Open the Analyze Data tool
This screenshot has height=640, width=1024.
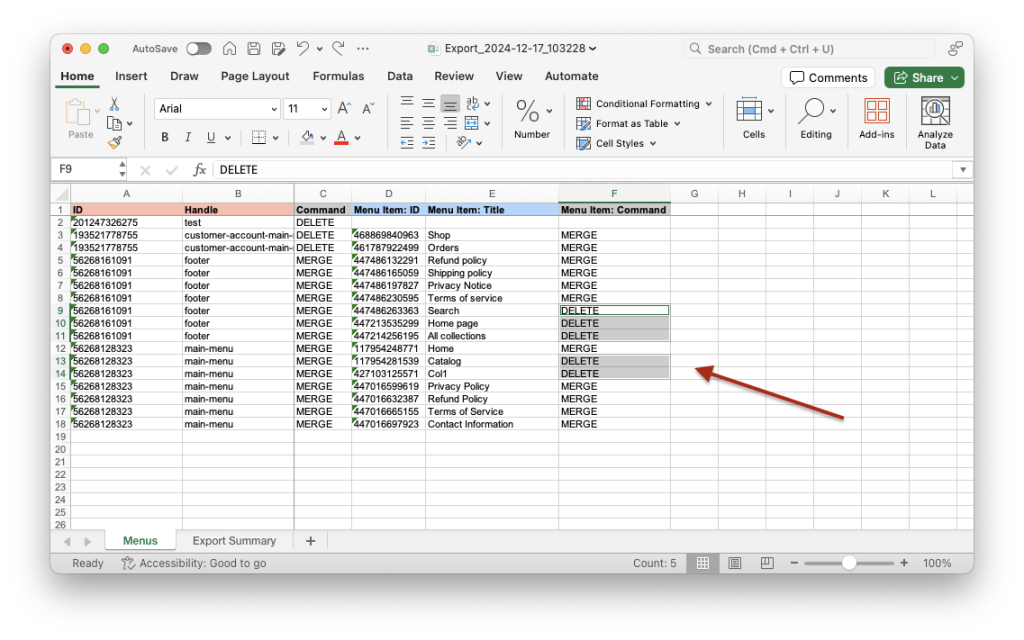point(935,118)
